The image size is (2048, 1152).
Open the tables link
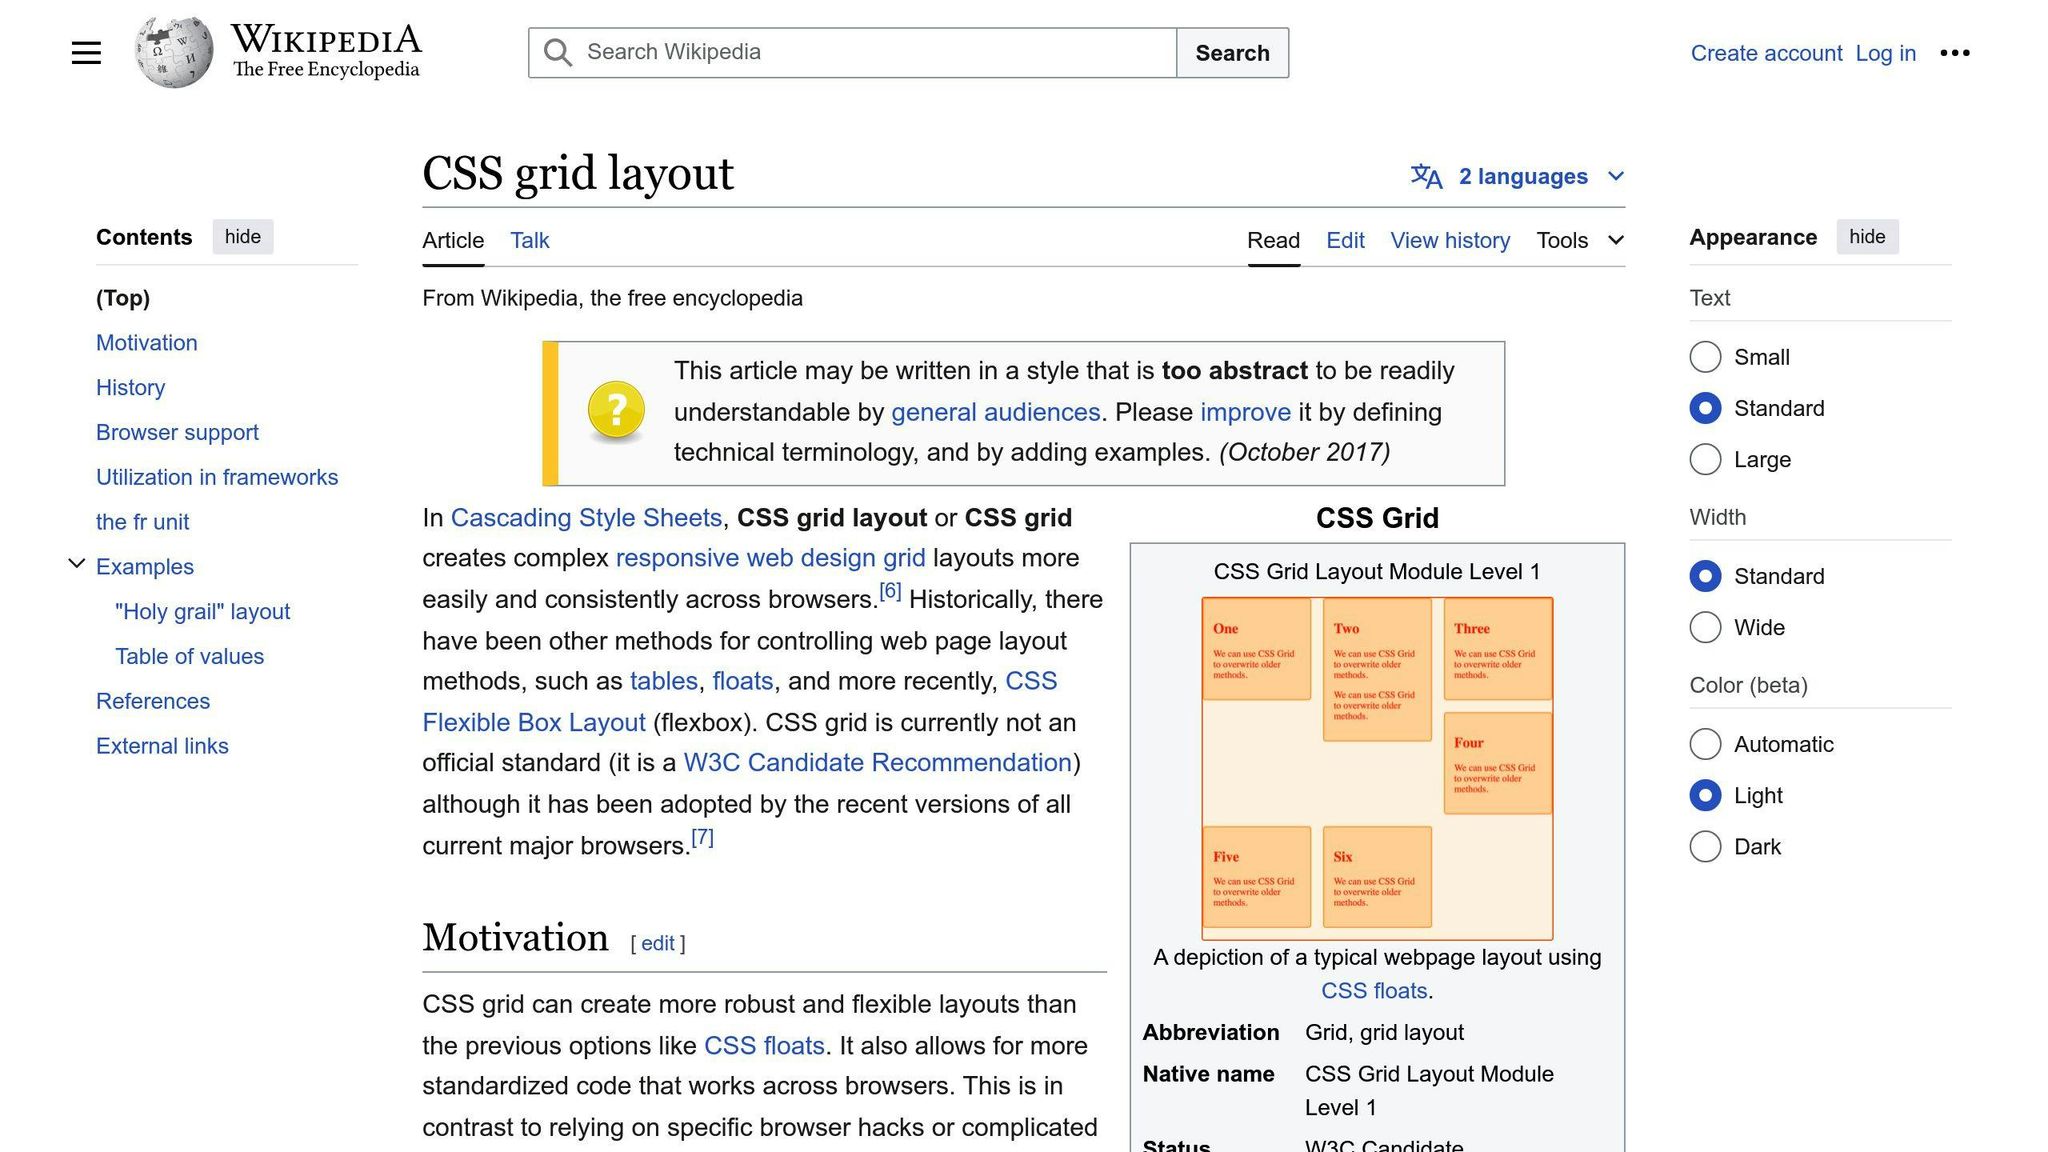pyautogui.click(x=663, y=681)
